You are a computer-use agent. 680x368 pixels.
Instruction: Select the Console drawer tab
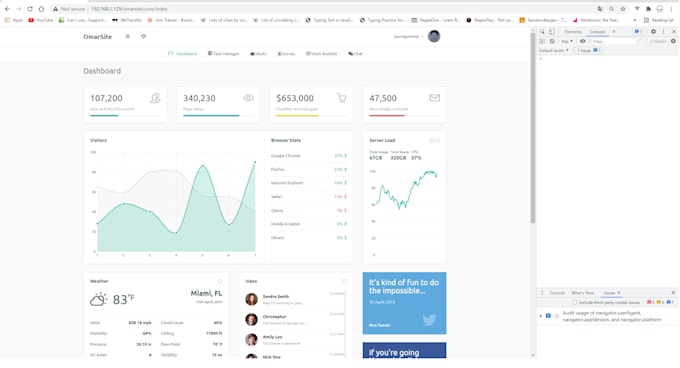click(x=557, y=293)
